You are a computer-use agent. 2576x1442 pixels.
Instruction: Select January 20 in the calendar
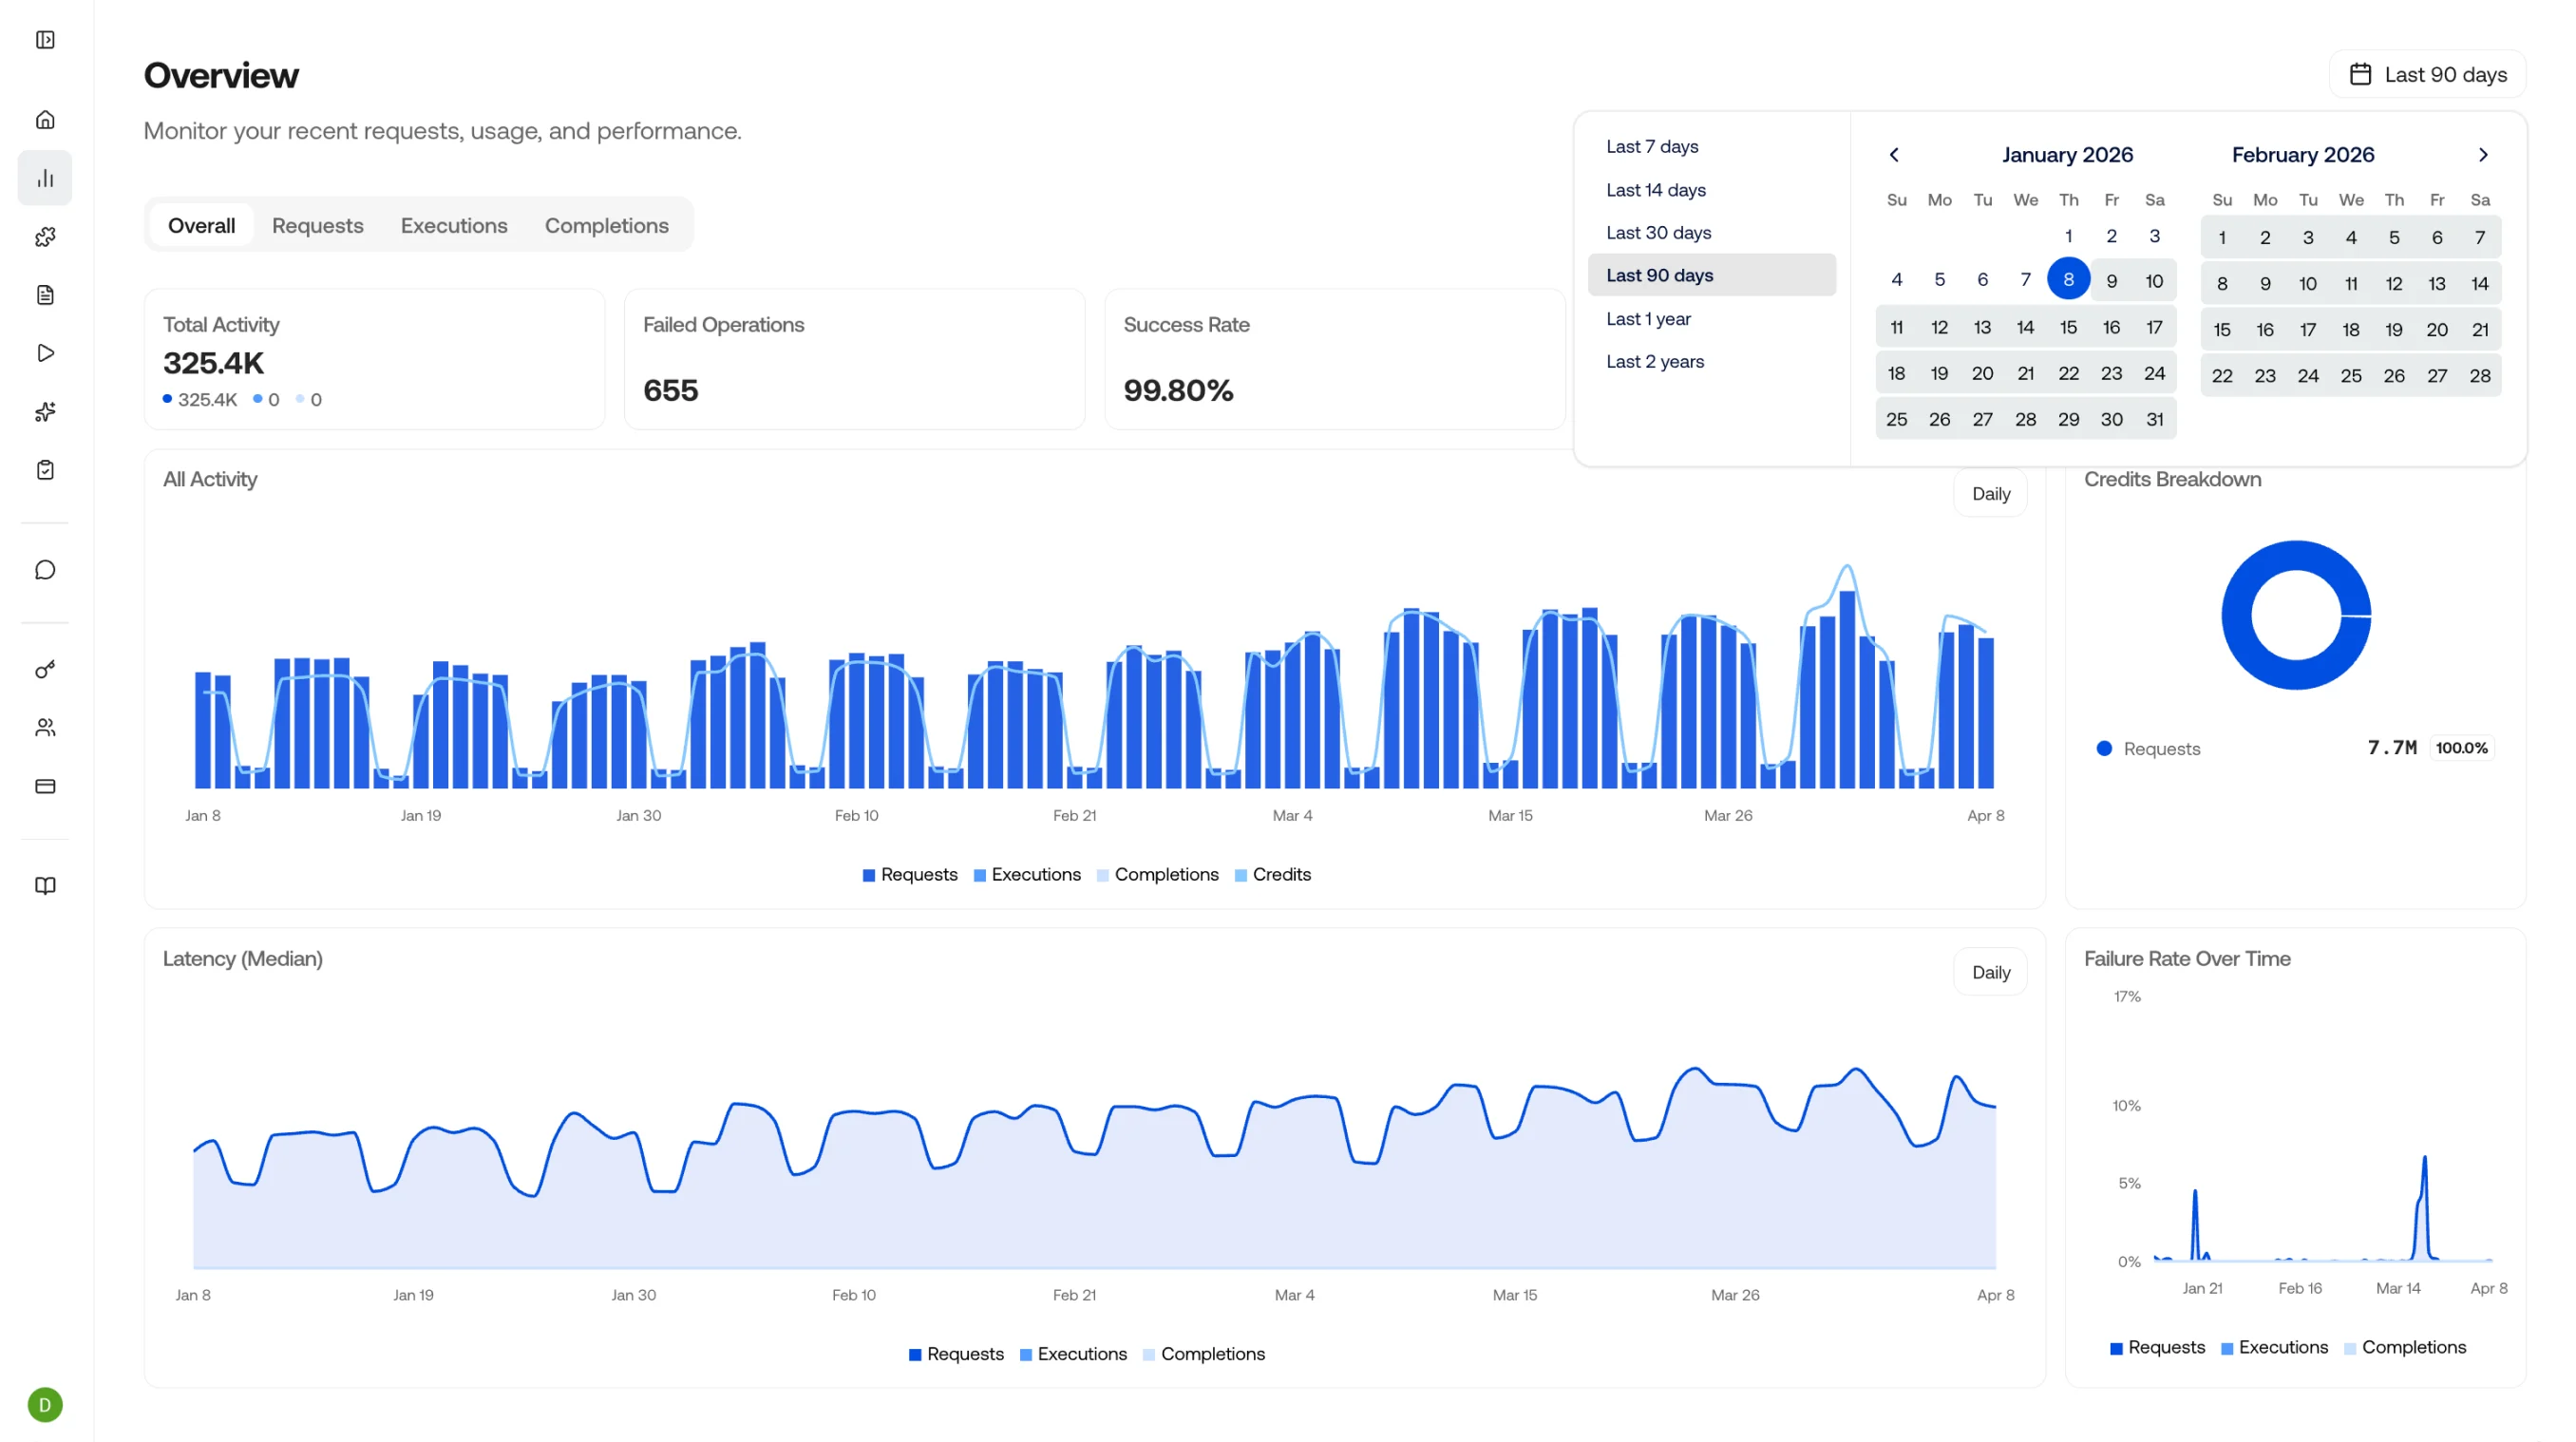click(1982, 374)
